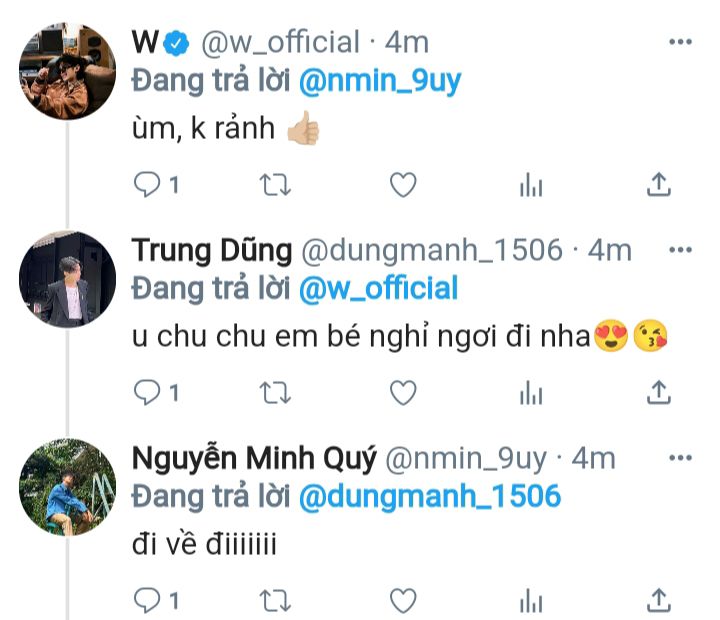This screenshot has height=620, width=720.
Task: Like W's "ùm, k rảnh" tweet
Action: click(x=403, y=184)
